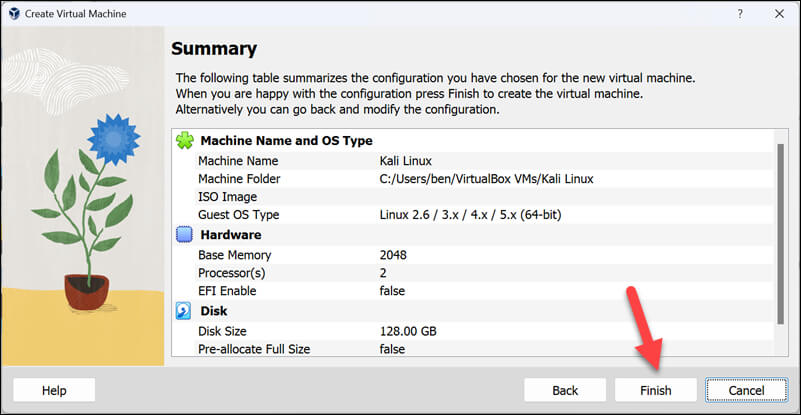Screen dimensions: 801x415
Task: Cancel the virtual machine creation
Action: (746, 390)
